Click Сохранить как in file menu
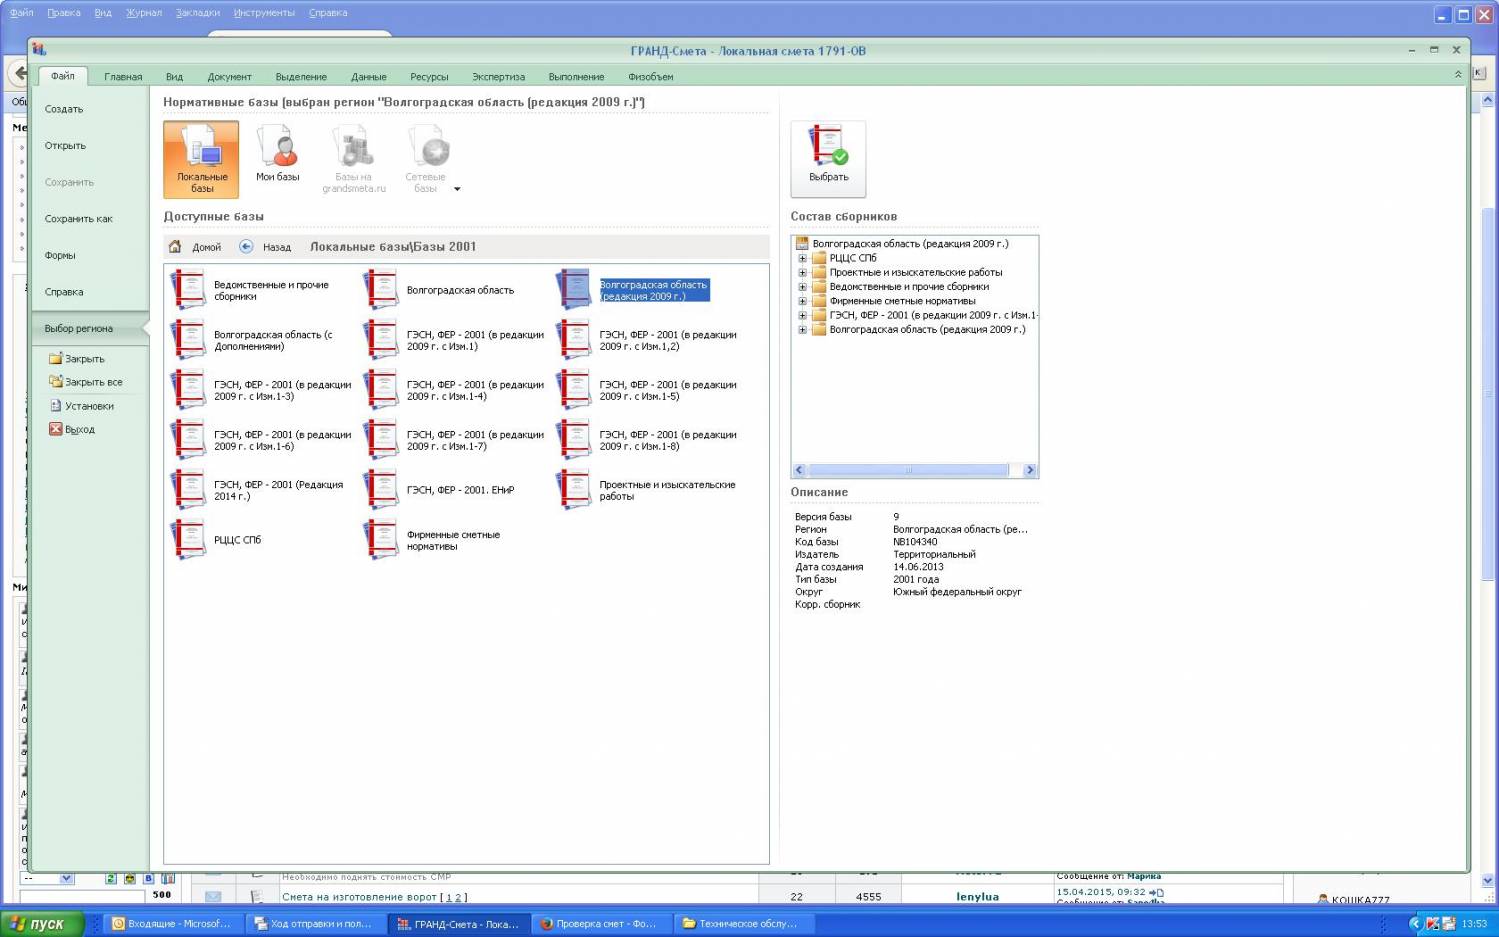This screenshot has height=937, width=1499. 79,219
